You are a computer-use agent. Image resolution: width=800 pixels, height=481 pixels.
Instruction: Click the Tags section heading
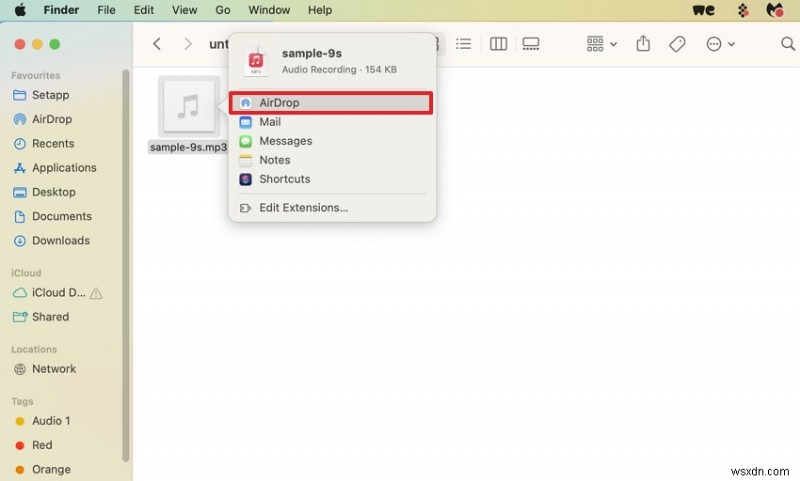click(22, 401)
